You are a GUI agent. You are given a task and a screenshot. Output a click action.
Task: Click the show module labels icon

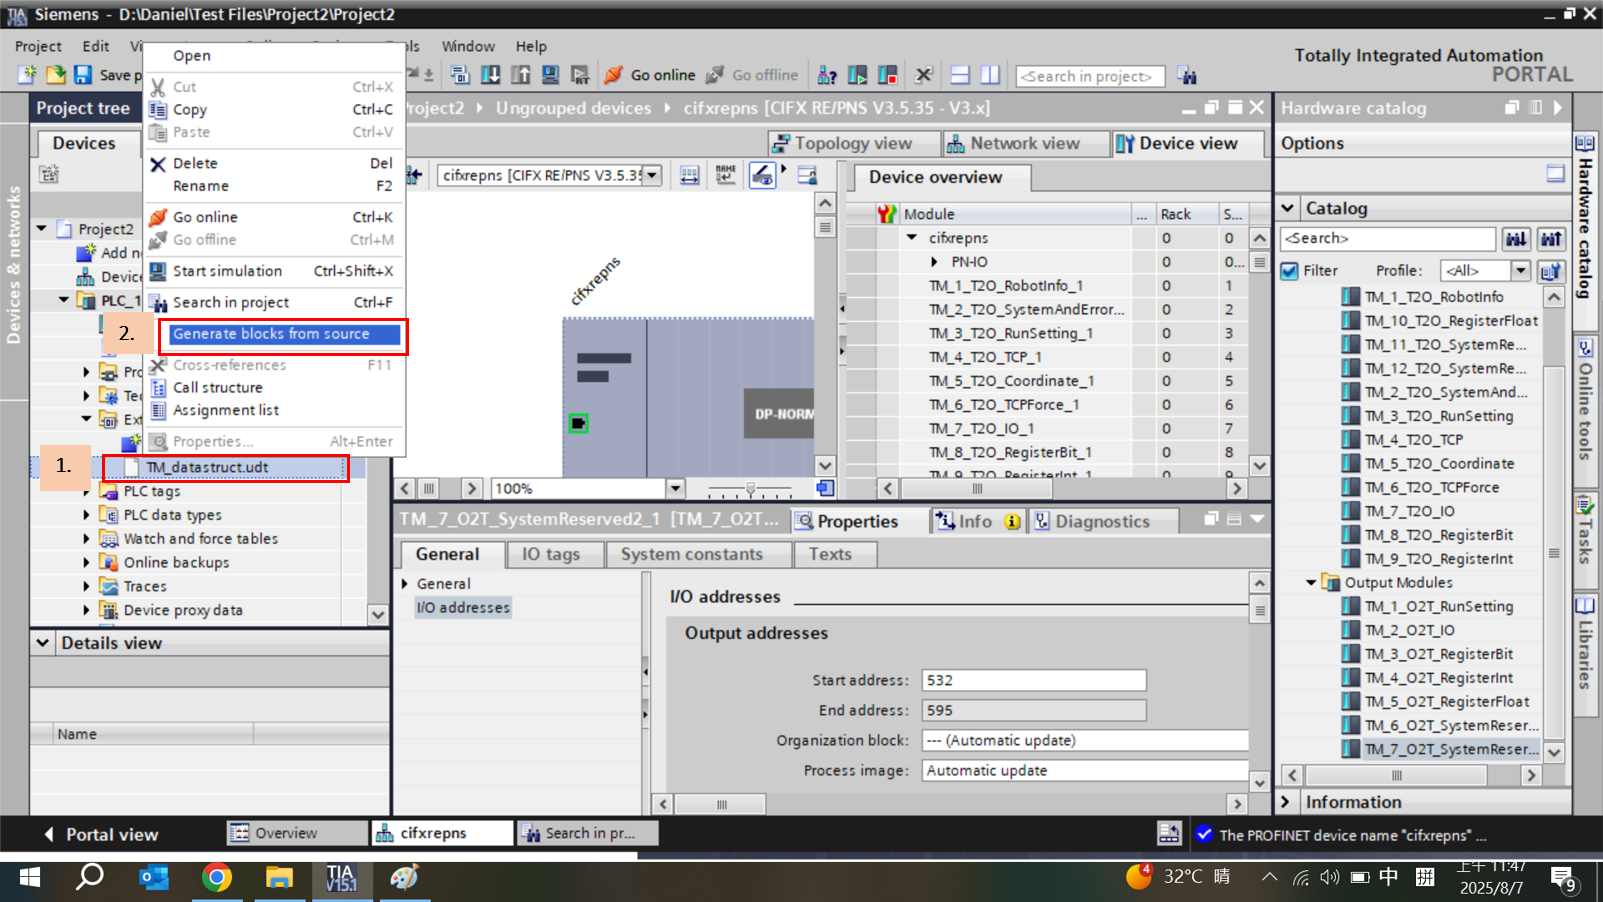tap(762, 175)
